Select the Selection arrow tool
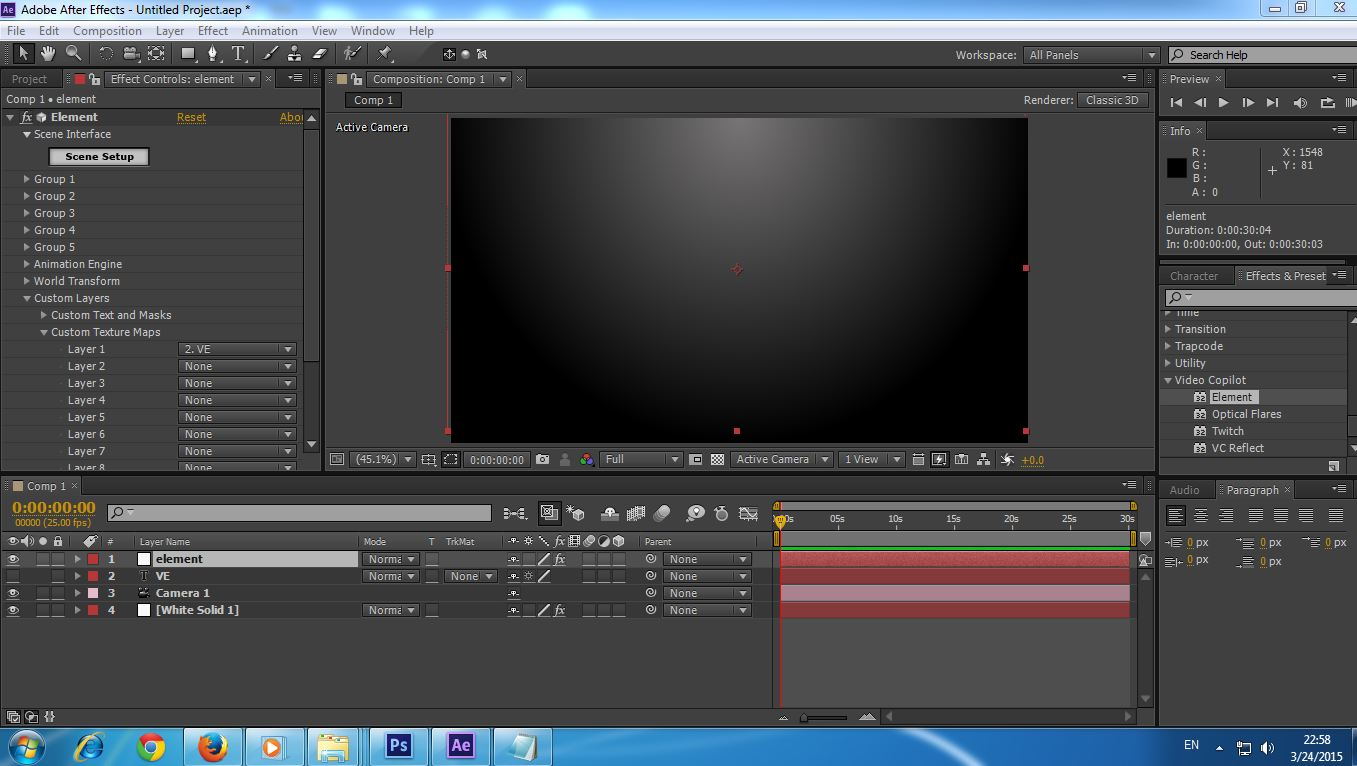Screen dimensions: 1357x766 (x=24, y=54)
